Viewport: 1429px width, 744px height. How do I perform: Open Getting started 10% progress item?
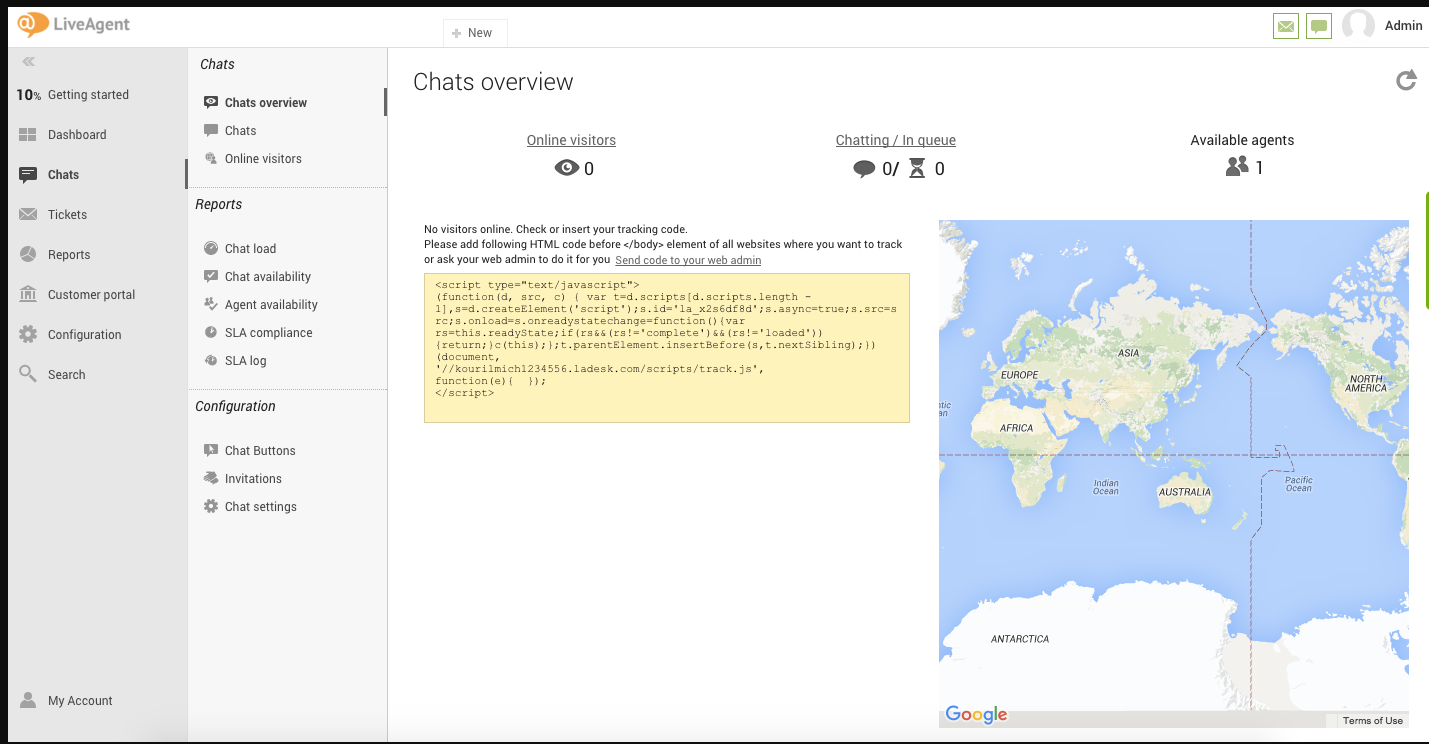click(87, 95)
